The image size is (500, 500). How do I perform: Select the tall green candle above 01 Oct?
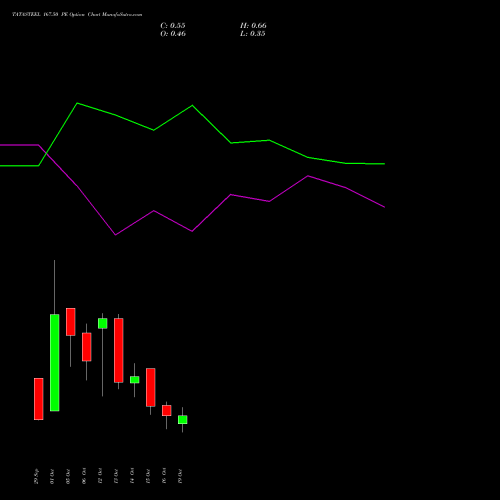(x=55, y=363)
